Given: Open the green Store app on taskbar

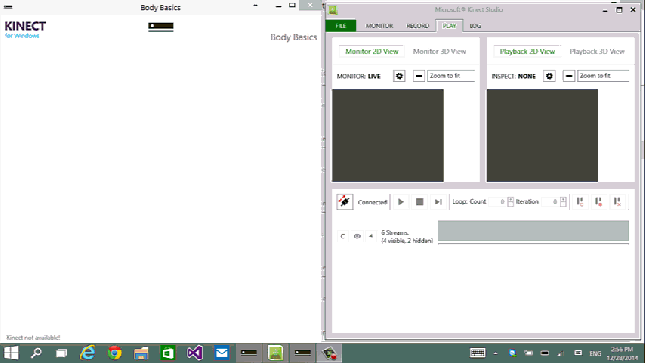Looking at the screenshot, I should (x=167, y=353).
